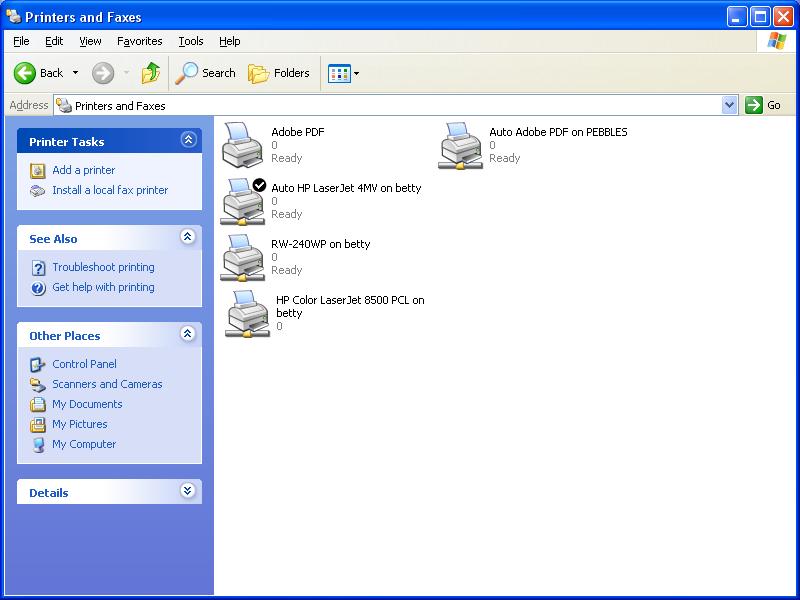Expand the Details panel

point(188,491)
